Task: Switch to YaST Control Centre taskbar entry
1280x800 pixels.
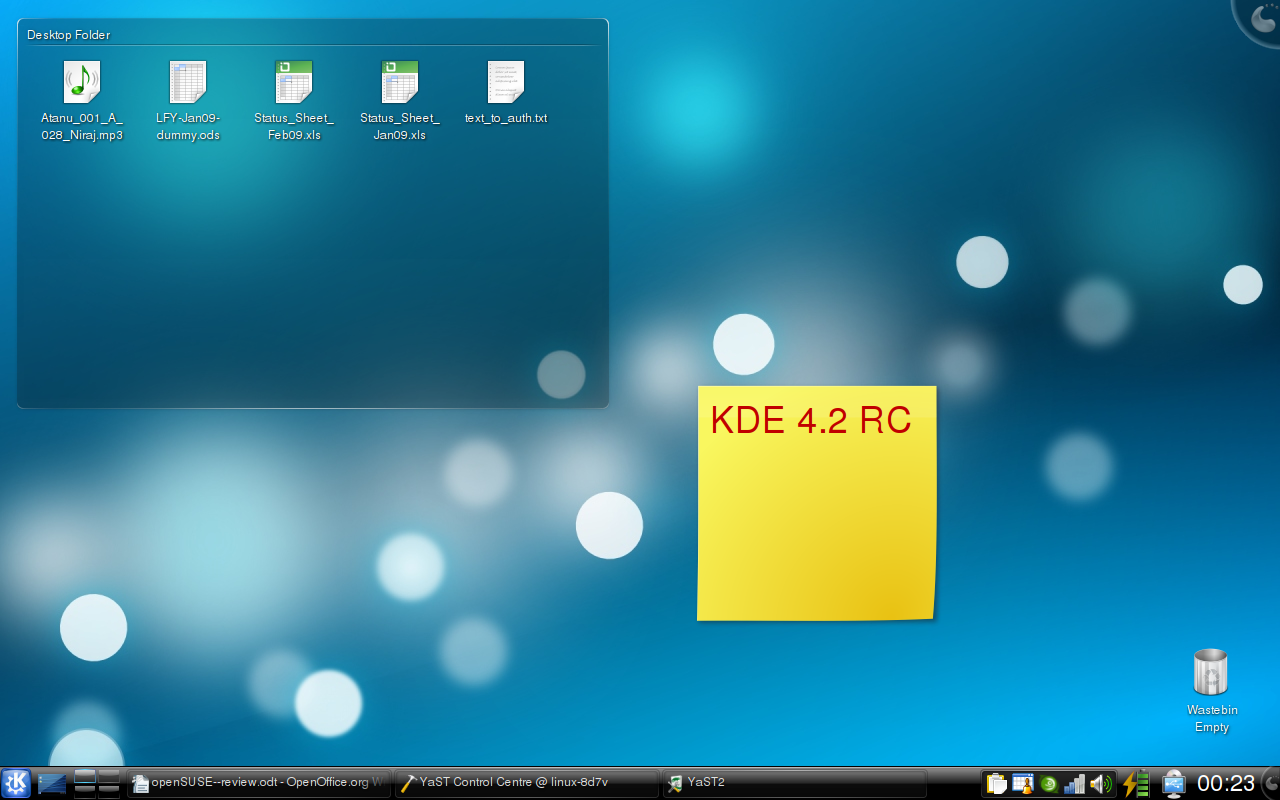Action: tap(526, 783)
